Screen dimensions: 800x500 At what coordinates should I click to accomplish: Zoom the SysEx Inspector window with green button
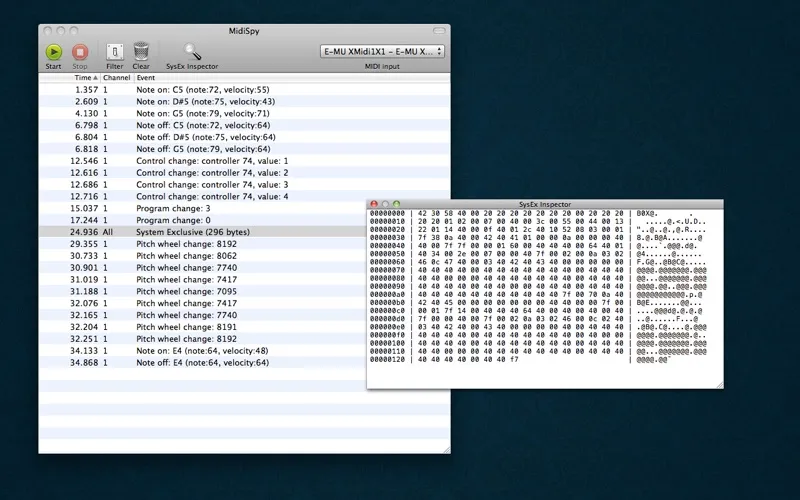pos(397,204)
